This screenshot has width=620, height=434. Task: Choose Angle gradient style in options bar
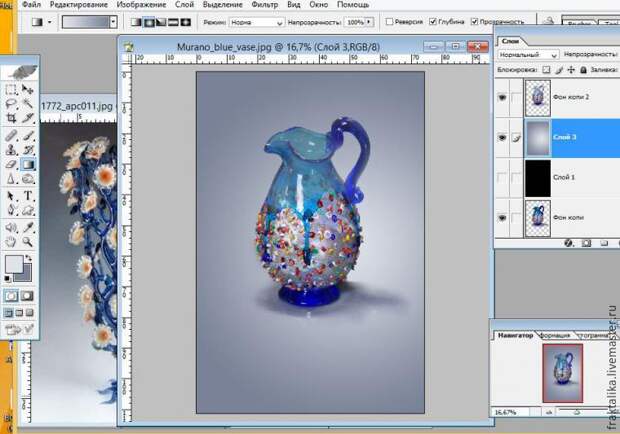pos(161,22)
